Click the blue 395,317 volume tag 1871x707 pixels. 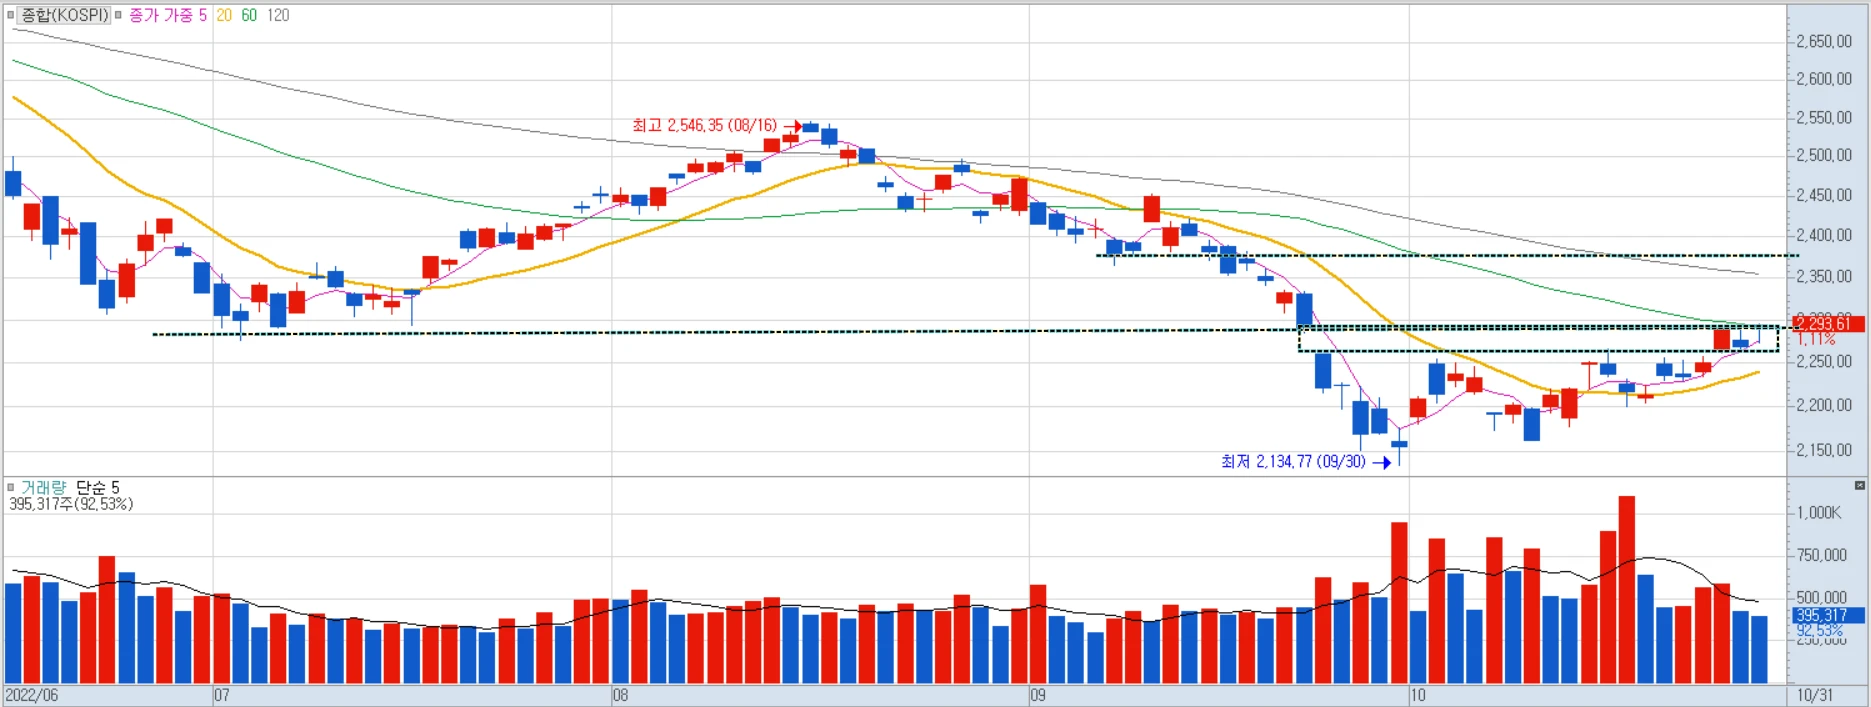[1828, 615]
